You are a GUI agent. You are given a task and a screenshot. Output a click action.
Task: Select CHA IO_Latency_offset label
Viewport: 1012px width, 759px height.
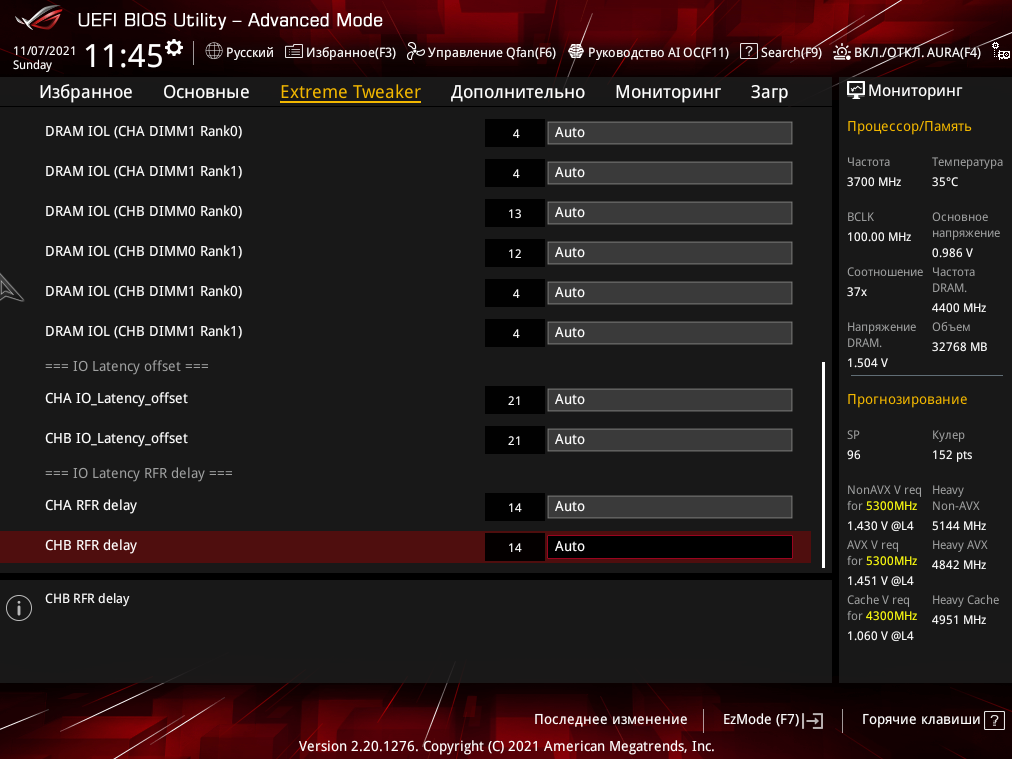(x=116, y=398)
